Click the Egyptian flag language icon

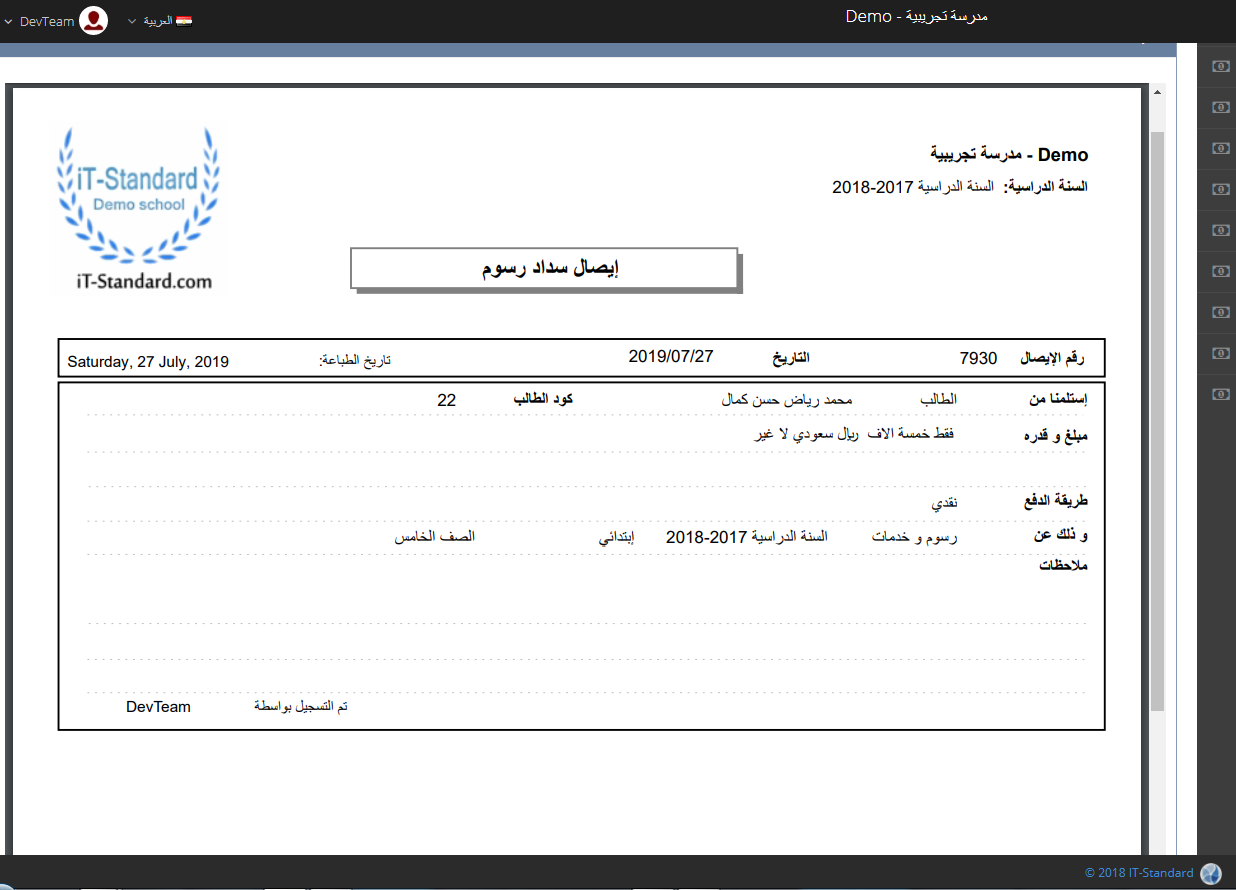click(x=183, y=21)
